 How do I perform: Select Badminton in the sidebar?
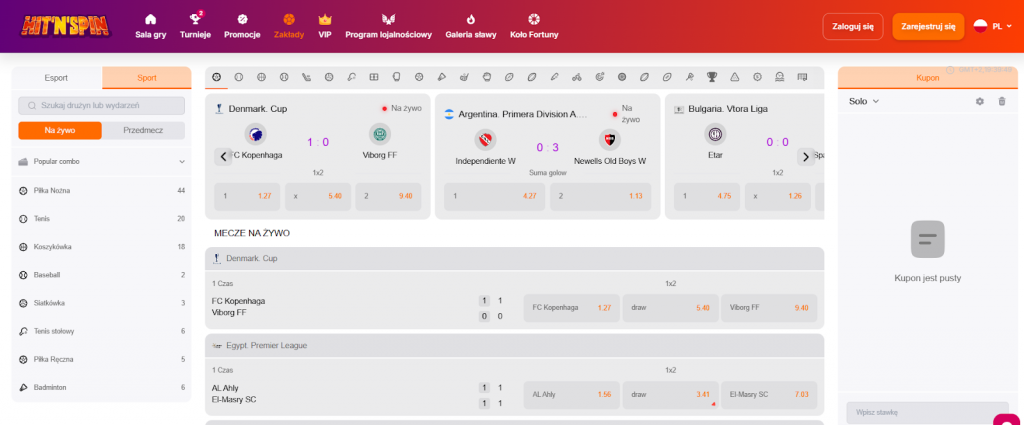pyautogui.click(x=101, y=387)
